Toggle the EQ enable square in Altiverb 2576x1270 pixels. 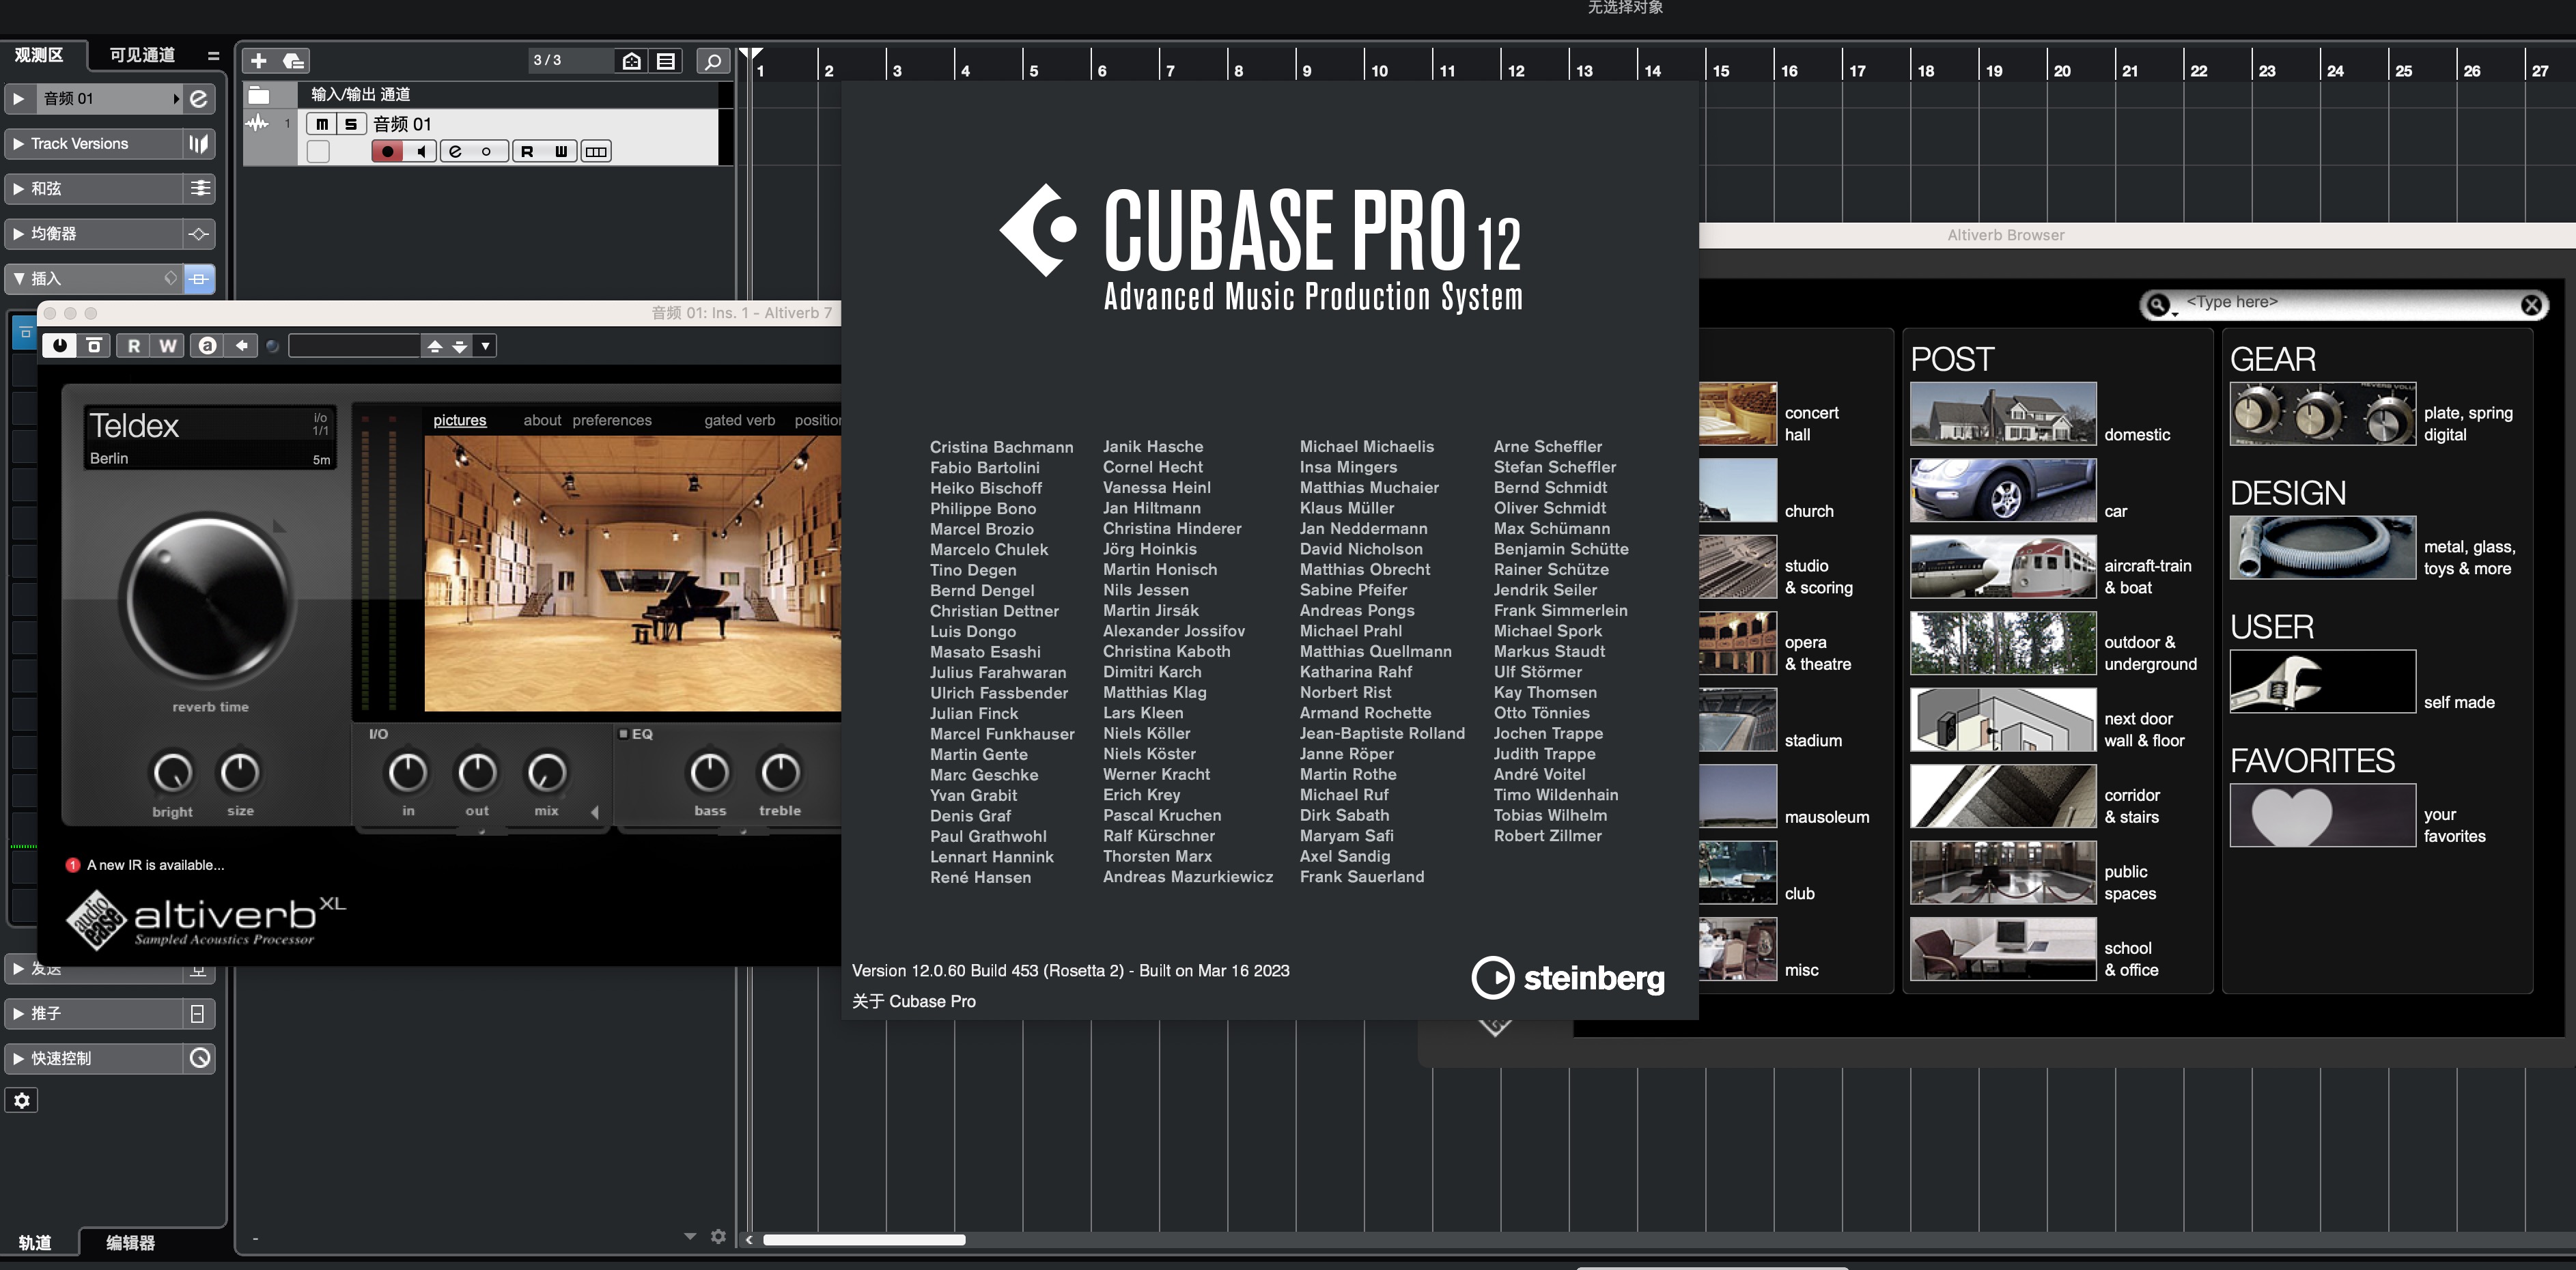(623, 734)
